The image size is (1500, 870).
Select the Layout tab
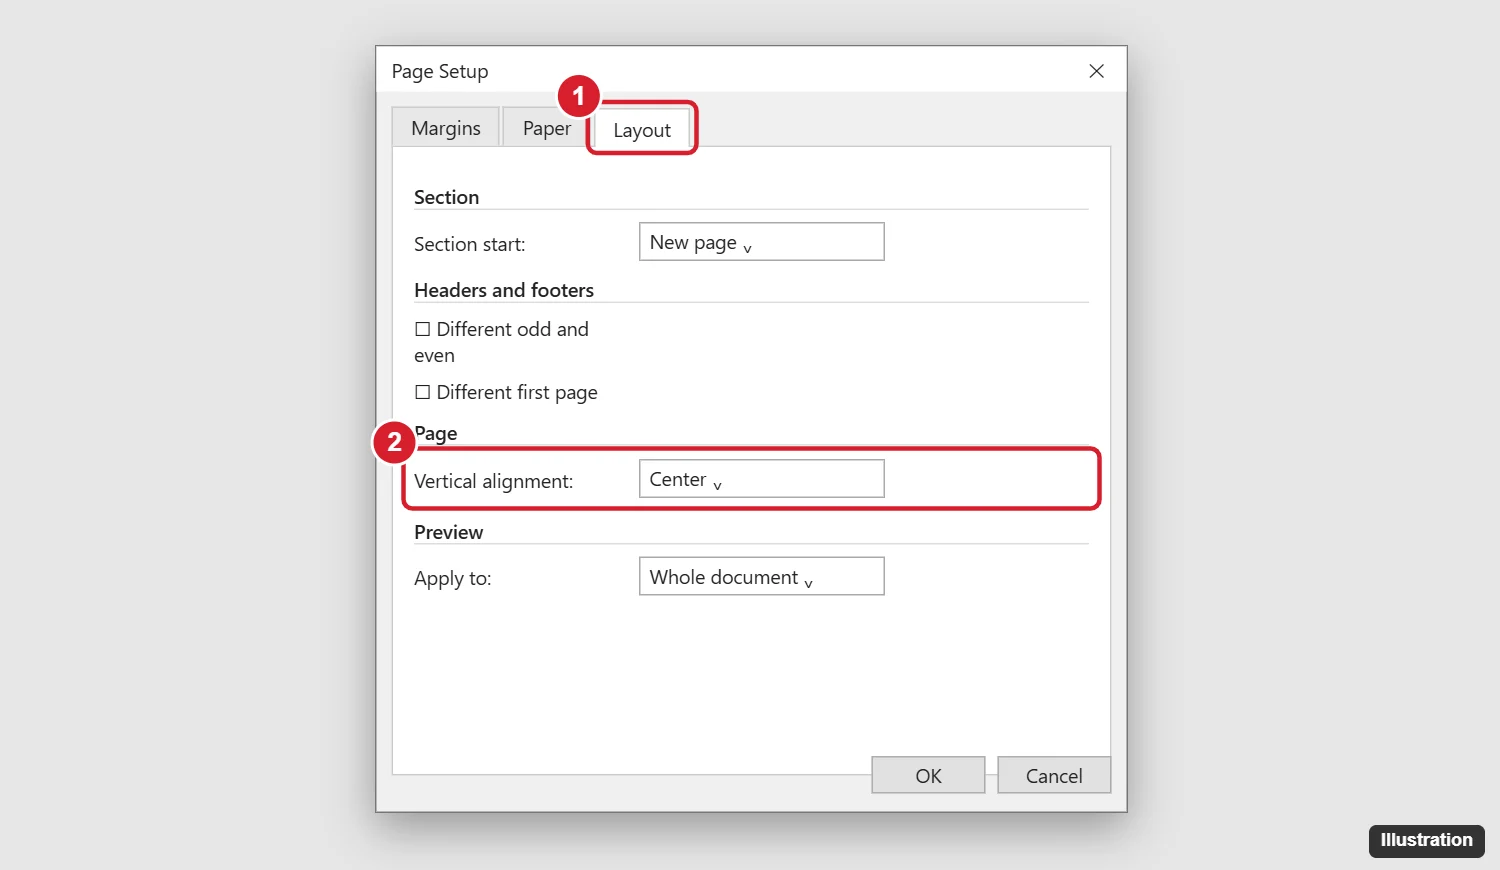tap(642, 130)
